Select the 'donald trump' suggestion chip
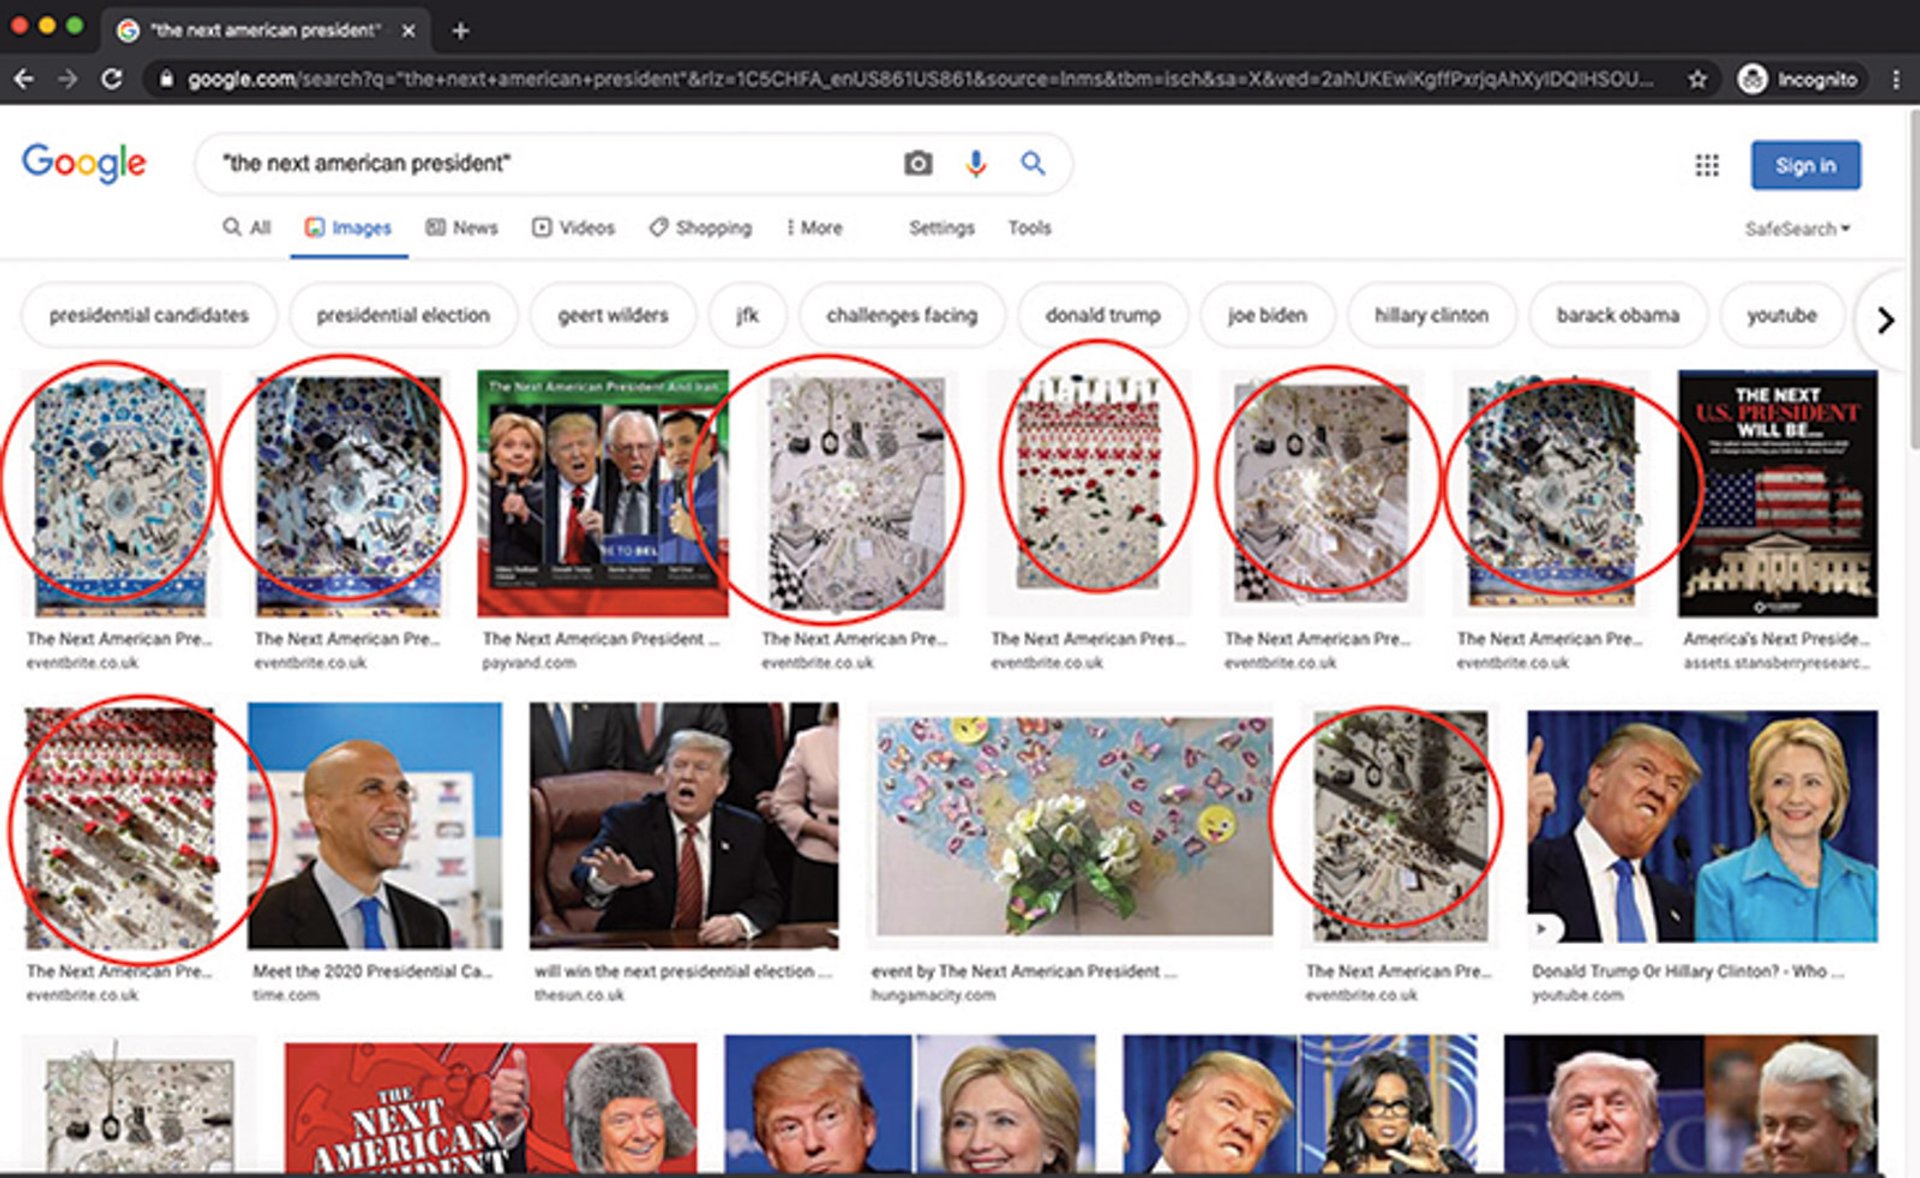Viewport: 1920px width, 1178px height. 1102,316
